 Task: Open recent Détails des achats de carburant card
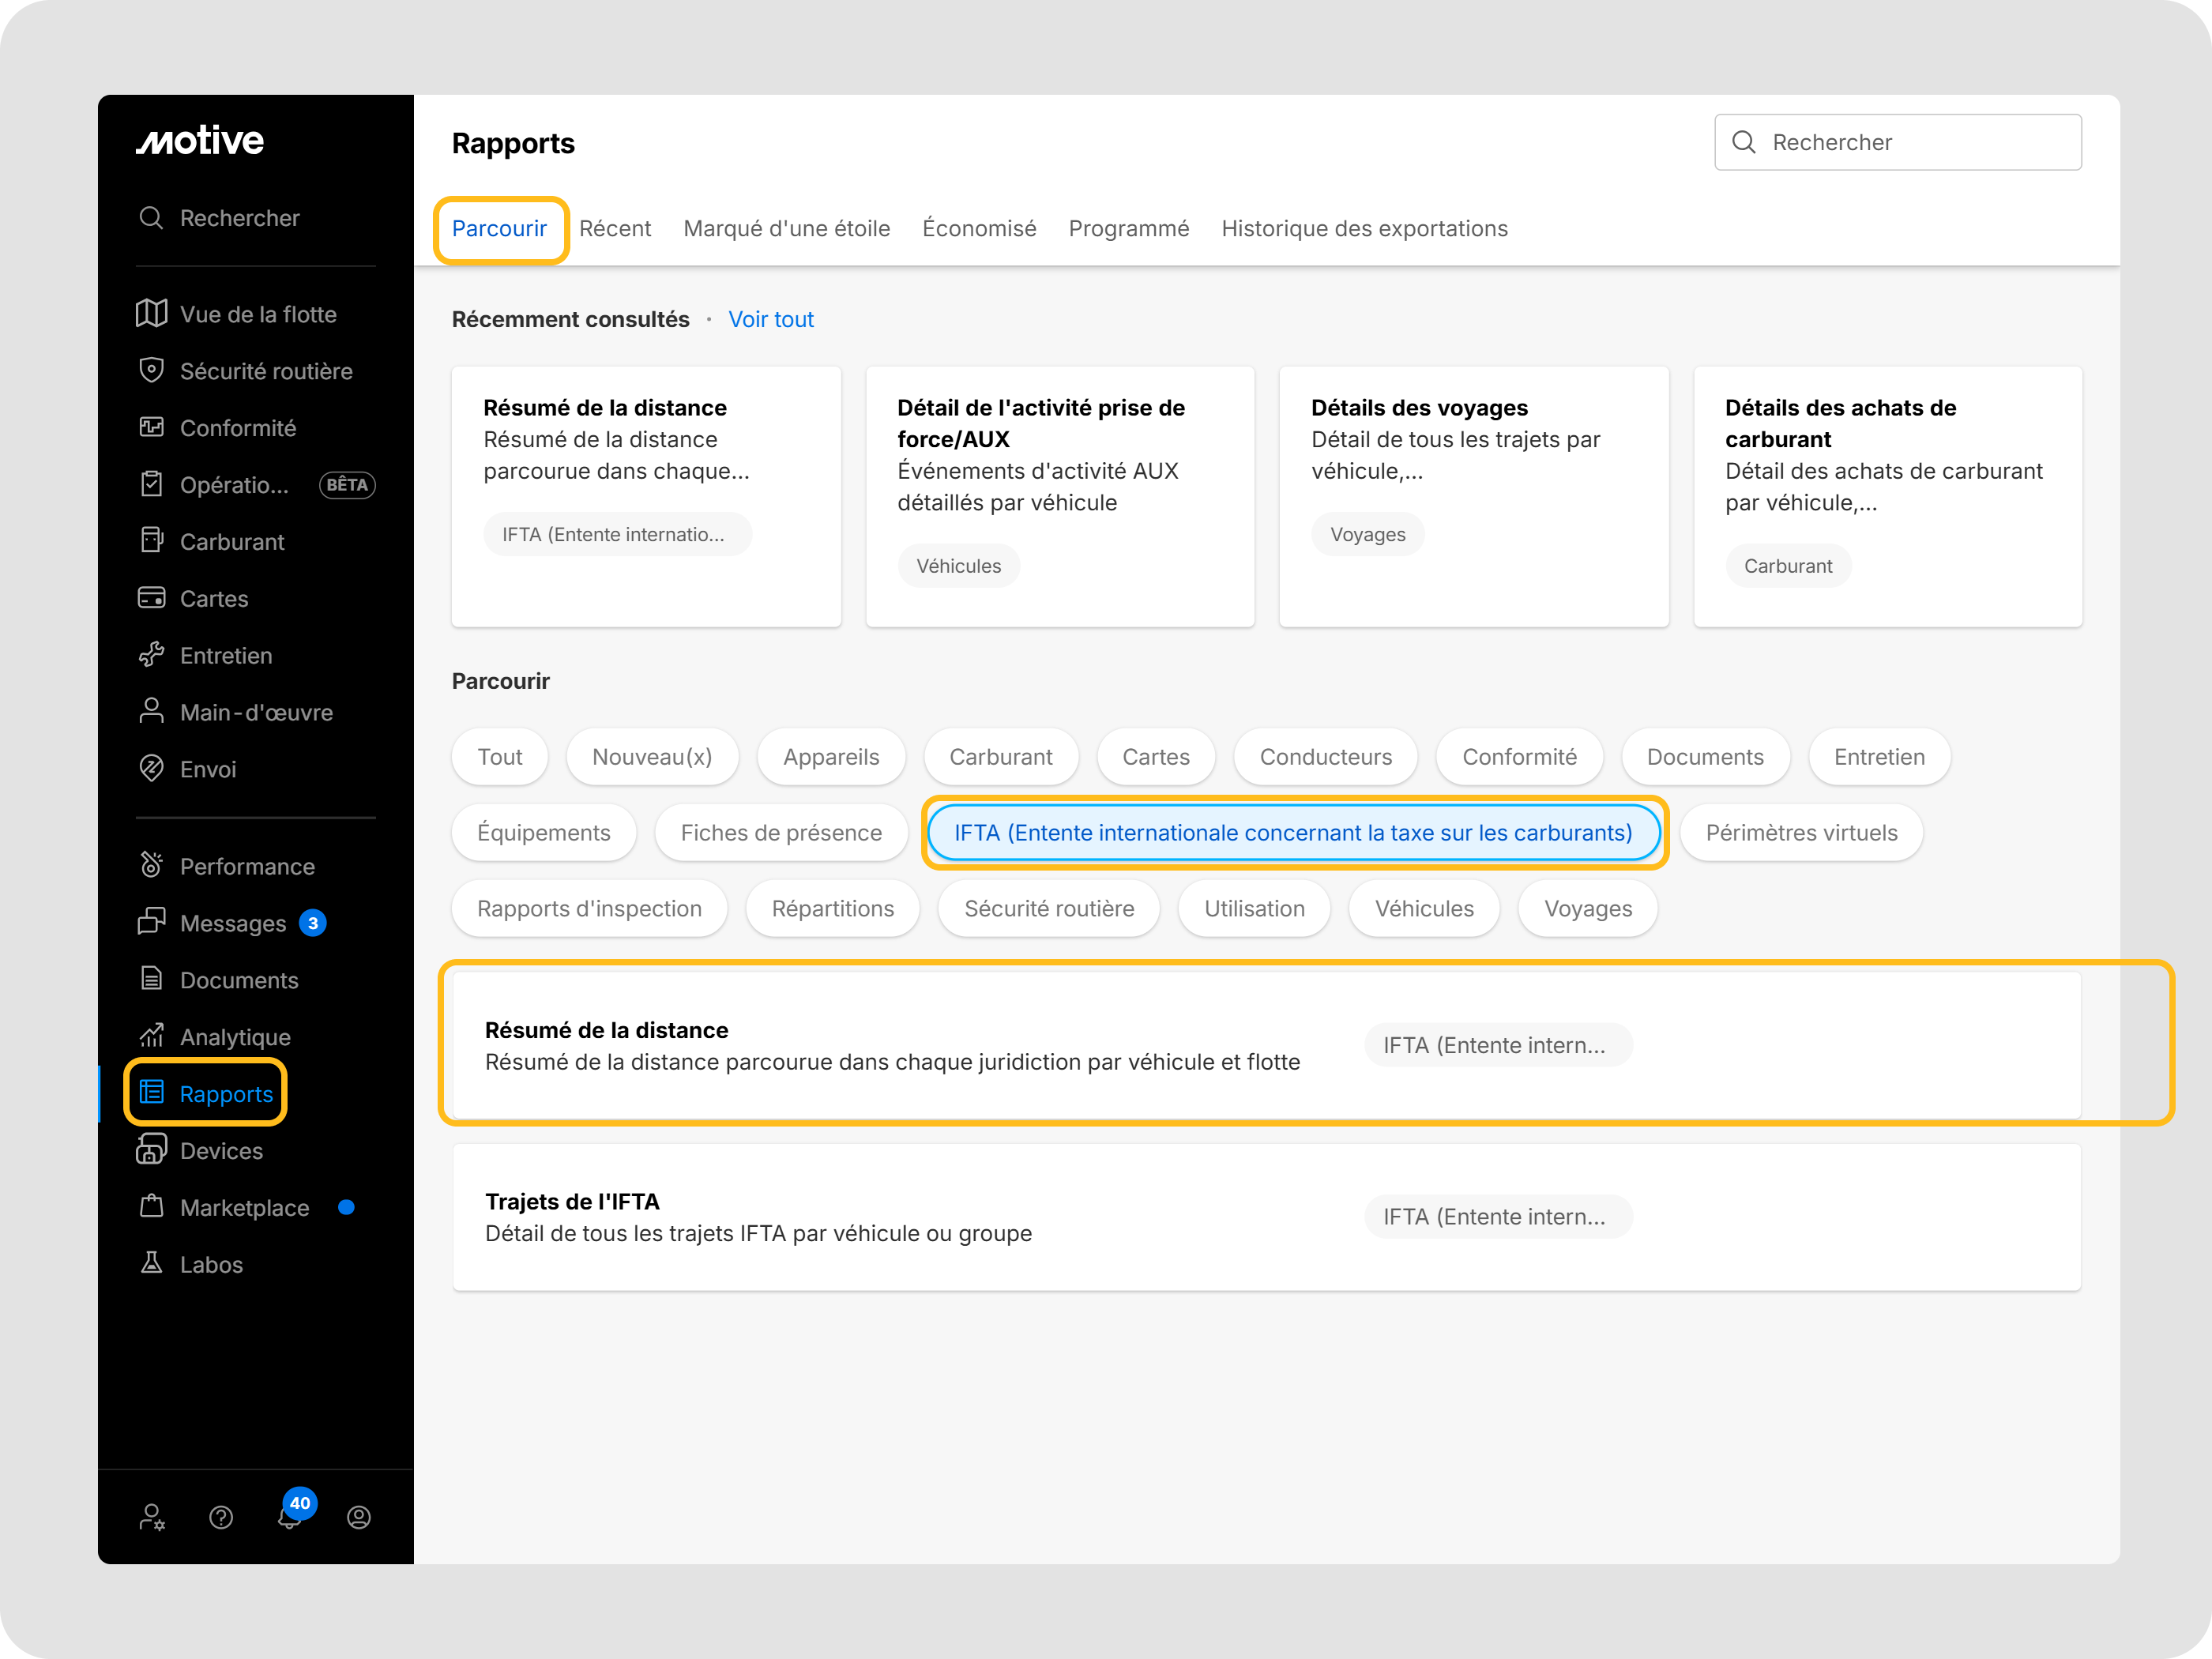1888,497
